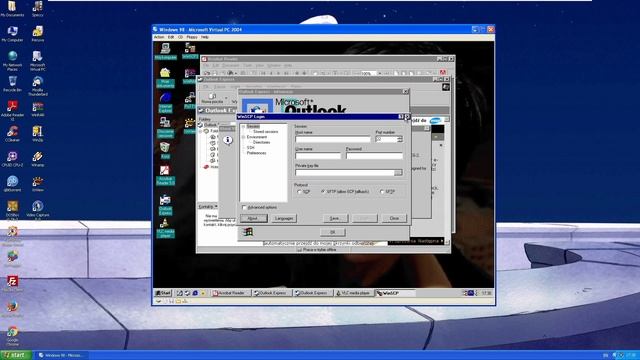Viewport: 640px width, 360px height.
Task: Select the plain SFTP protocol radio button
Action: [x=382, y=191]
